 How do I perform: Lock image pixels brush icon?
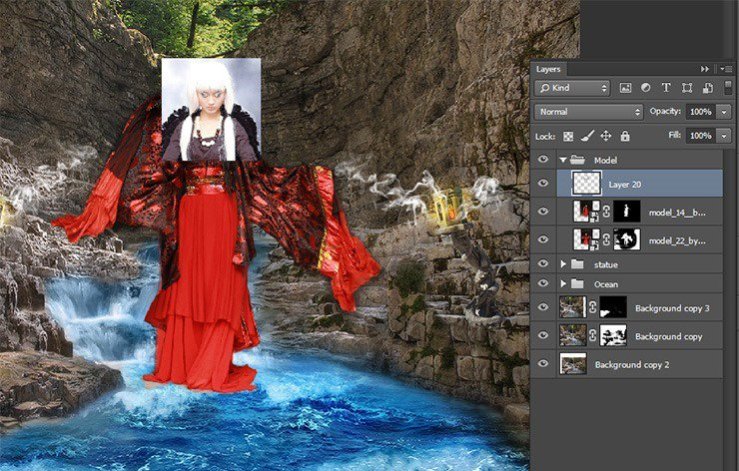[x=587, y=137]
